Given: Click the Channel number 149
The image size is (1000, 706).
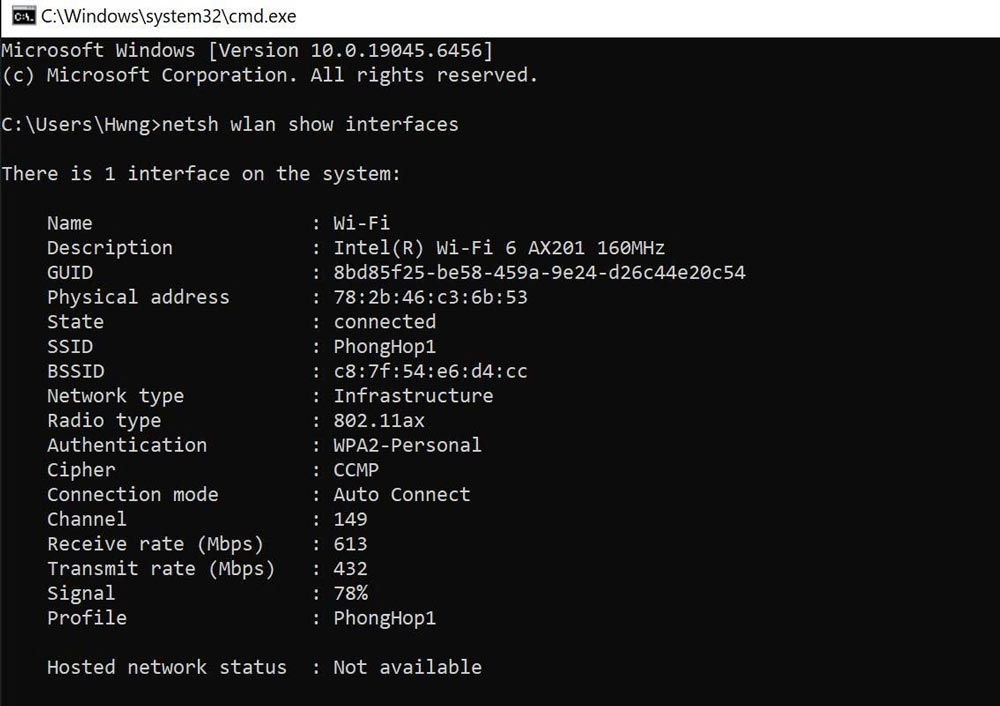Looking at the screenshot, I should 351,519.
